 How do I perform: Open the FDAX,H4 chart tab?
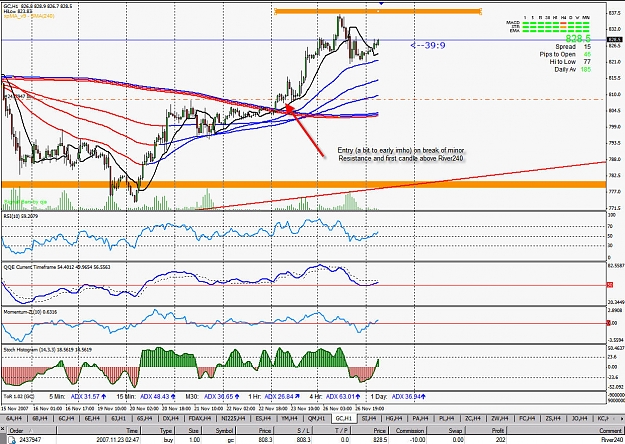(201, 418)
